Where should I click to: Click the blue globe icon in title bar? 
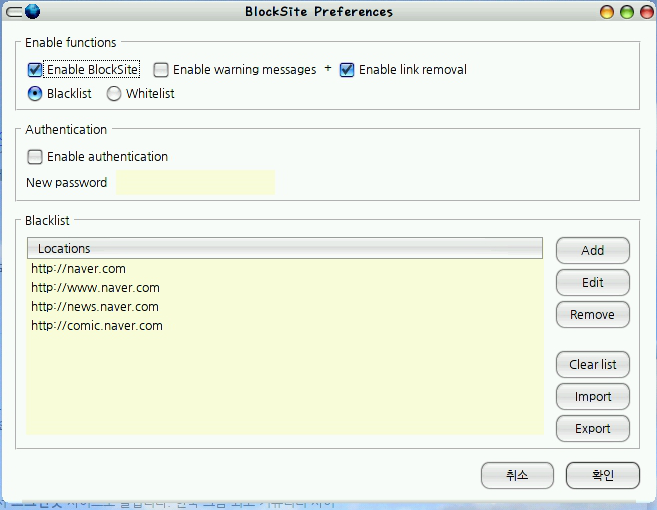33,11
